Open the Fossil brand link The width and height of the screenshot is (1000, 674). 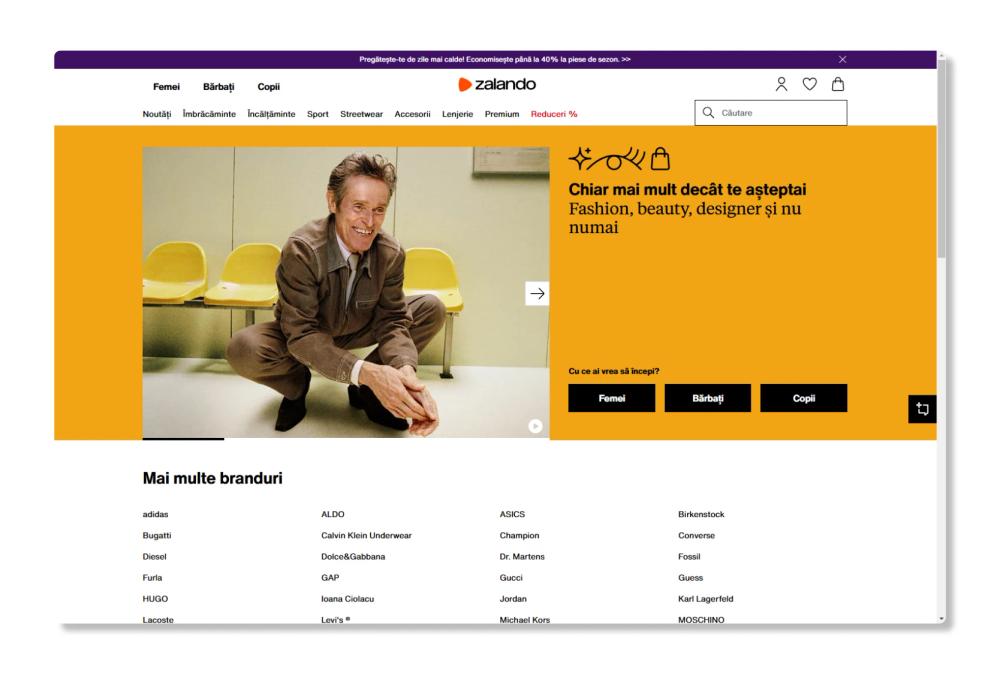click(689, 557)
